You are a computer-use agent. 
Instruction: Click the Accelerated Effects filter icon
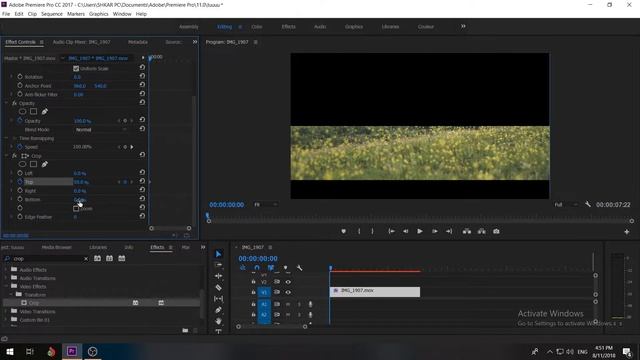[97, 258]
